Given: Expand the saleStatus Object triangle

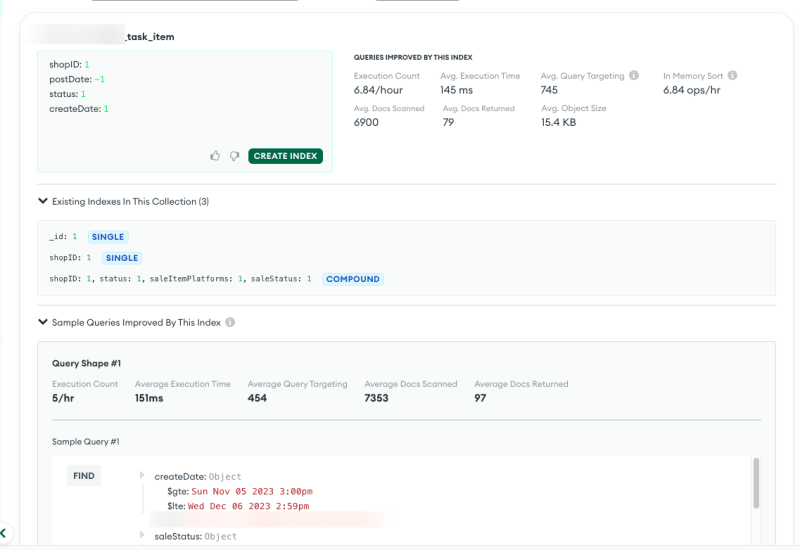Looking at the screenshot, I should pyautogui.click(x=142, y=536).
